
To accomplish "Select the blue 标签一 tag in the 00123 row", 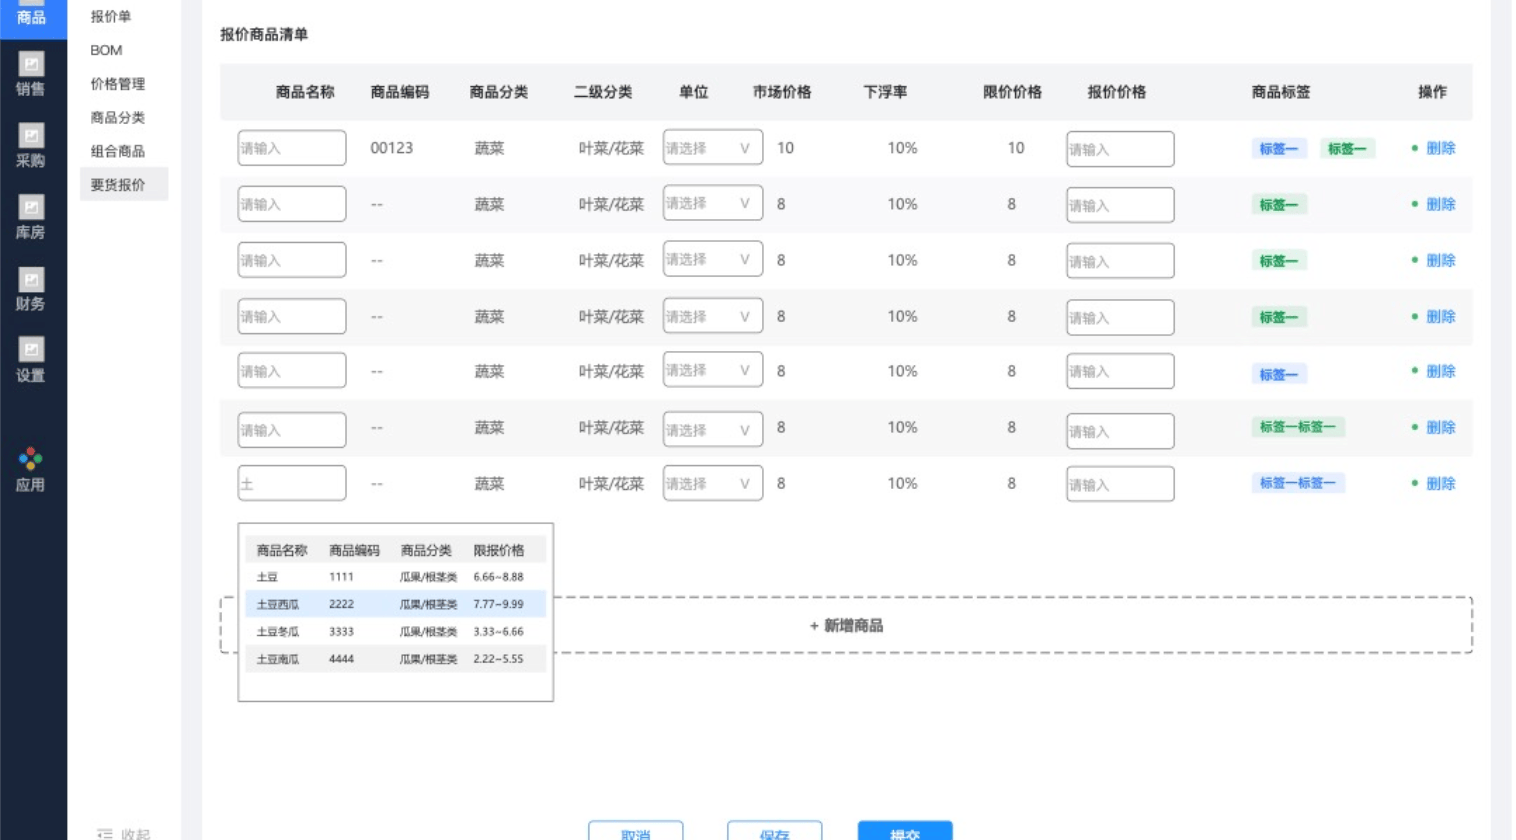I will 1279,149.
